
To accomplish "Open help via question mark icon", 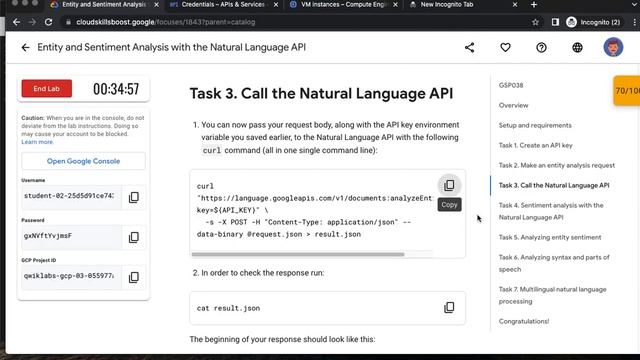I will click(x=541, y=47).
